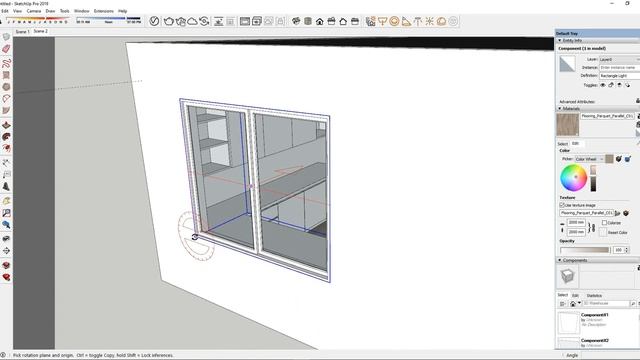Open the components view options dropdown

pos(562,304)
